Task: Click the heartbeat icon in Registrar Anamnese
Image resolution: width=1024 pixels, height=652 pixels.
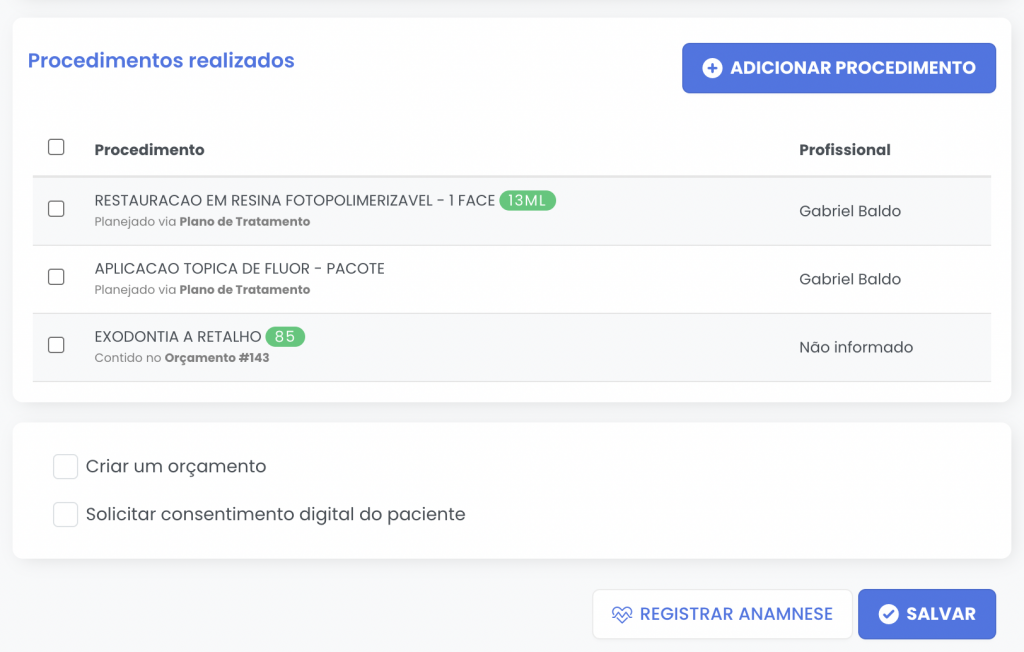Action: point(622,614)
